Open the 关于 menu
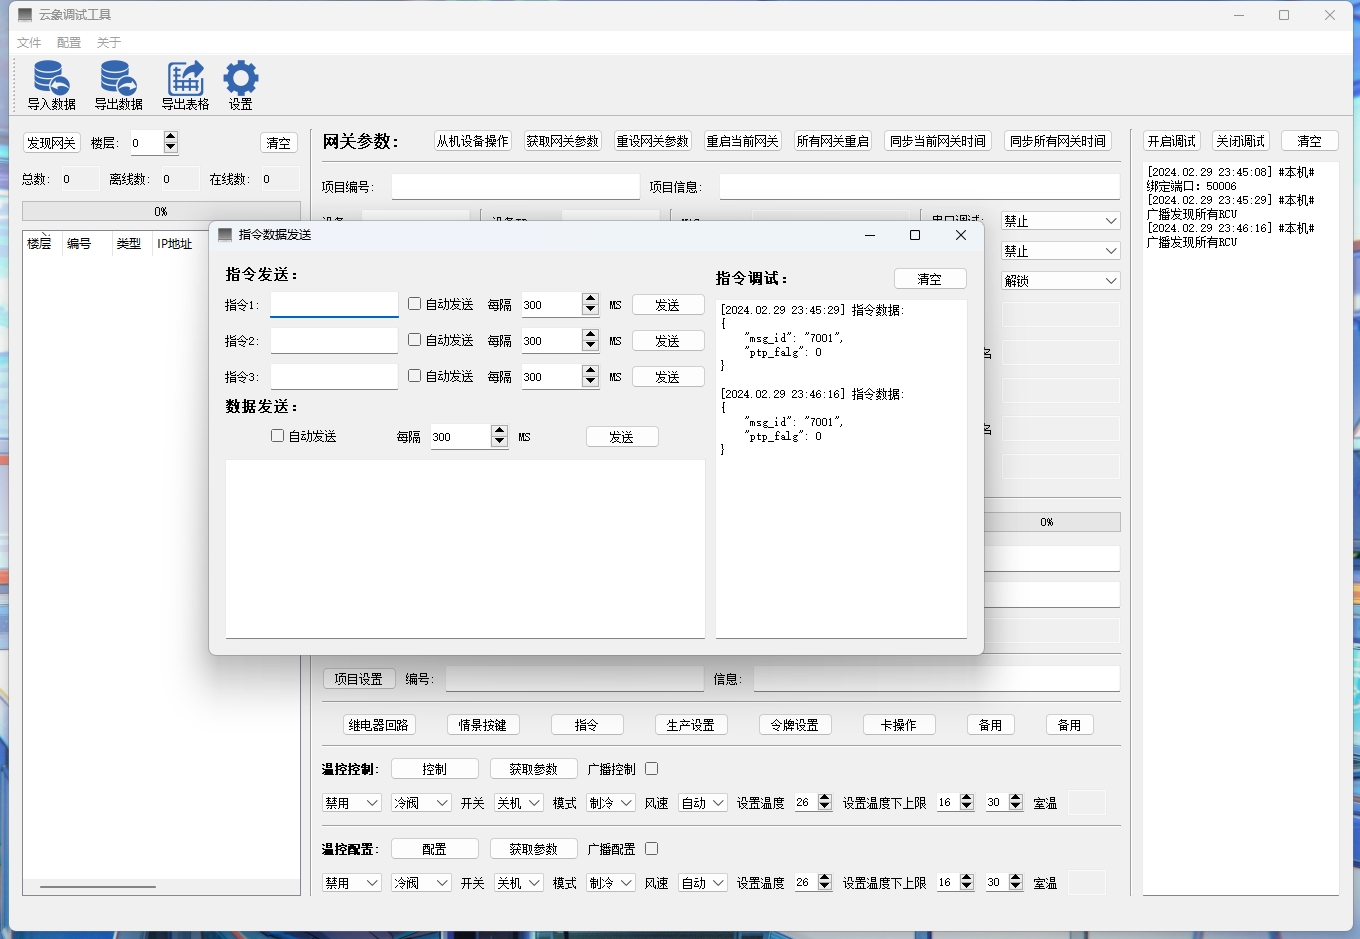This screenshot has width=1360, height=939. pos(108,42)
